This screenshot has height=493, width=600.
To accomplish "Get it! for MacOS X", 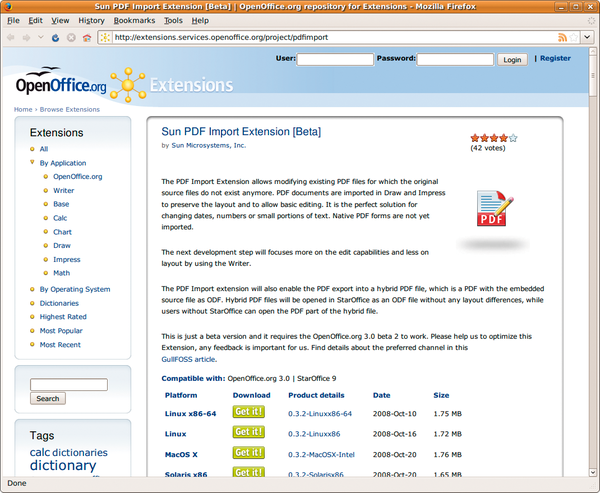I will pyautogui.click(x=249, y=453).
